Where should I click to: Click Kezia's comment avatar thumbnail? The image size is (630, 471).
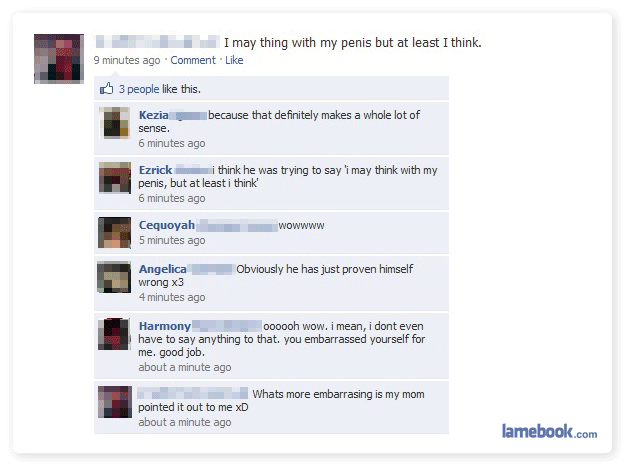click(115, 123)
